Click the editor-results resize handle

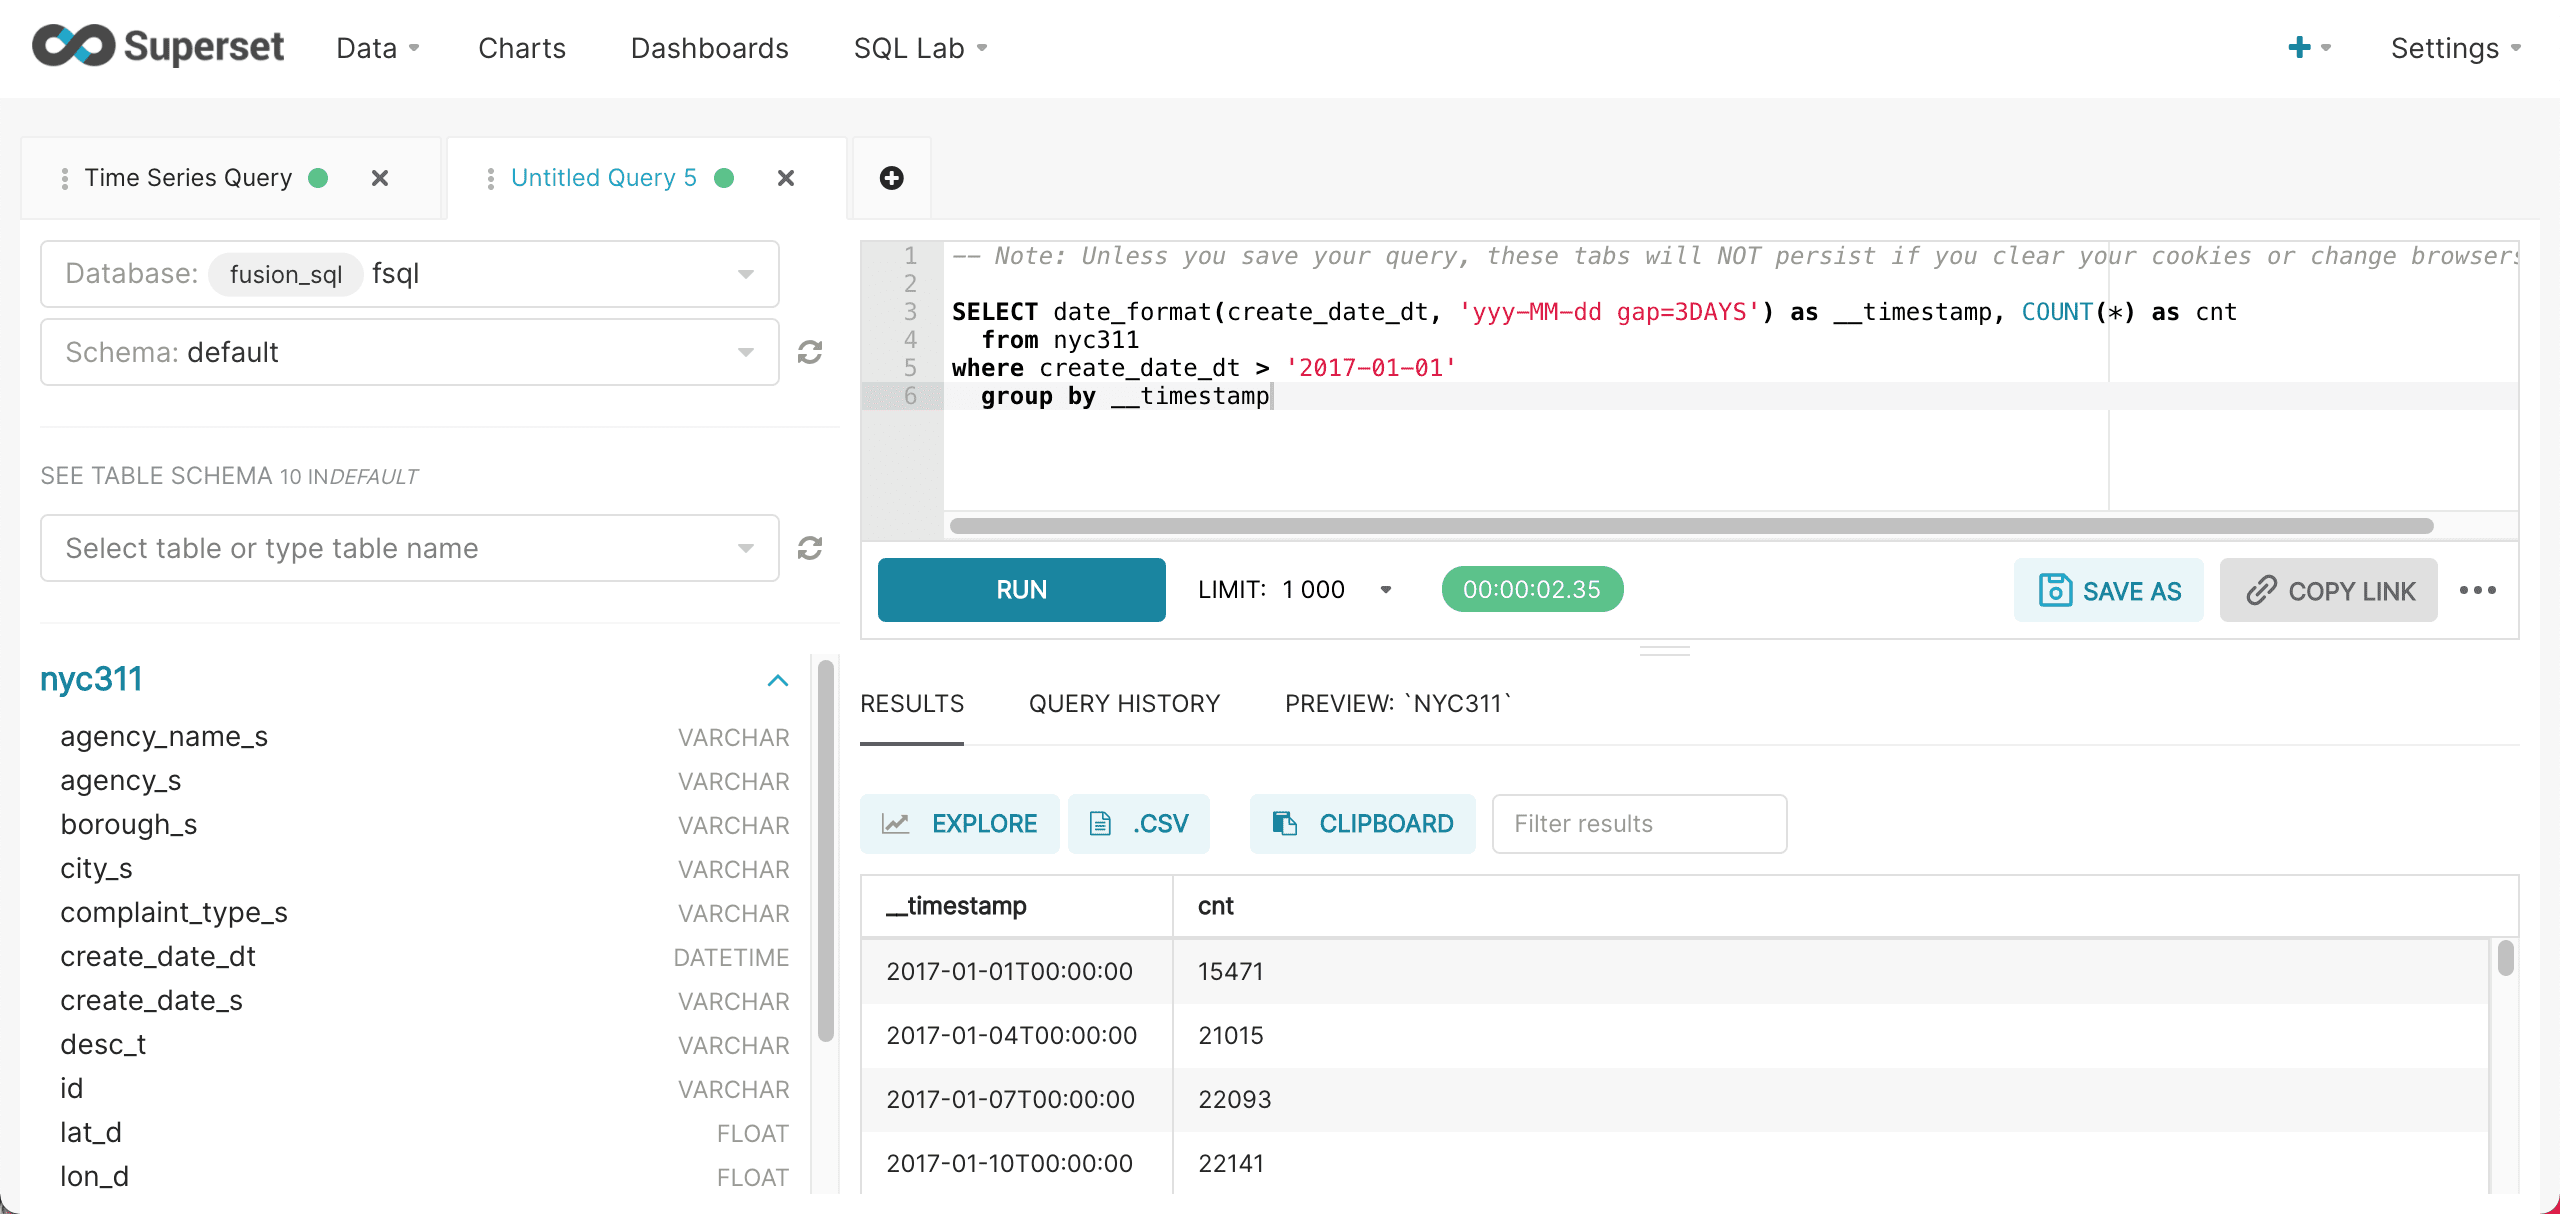click(1664, 651)
